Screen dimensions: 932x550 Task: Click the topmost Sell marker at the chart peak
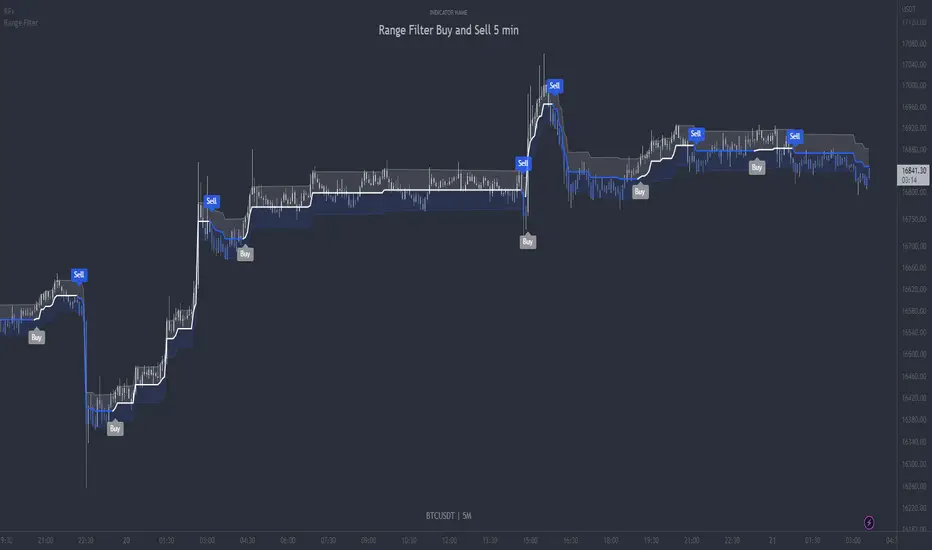point(555,86)
